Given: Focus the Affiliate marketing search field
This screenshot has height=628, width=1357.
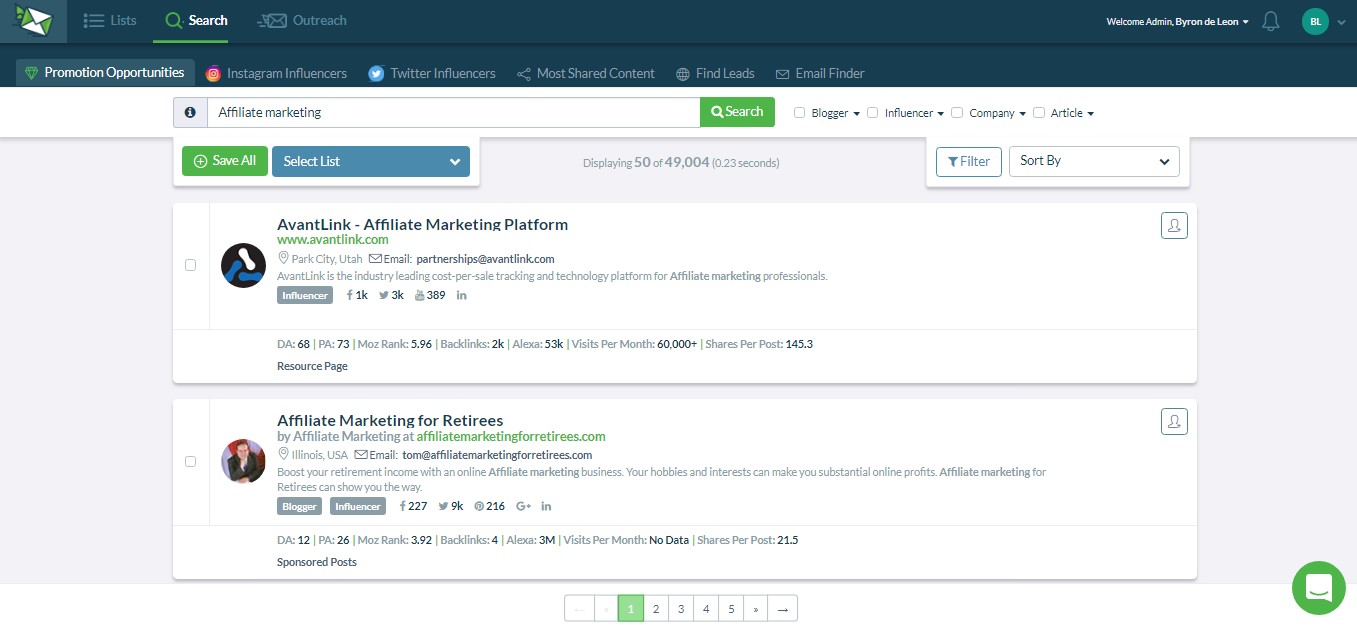Looking at the screenshot, I should coord(453,113).
